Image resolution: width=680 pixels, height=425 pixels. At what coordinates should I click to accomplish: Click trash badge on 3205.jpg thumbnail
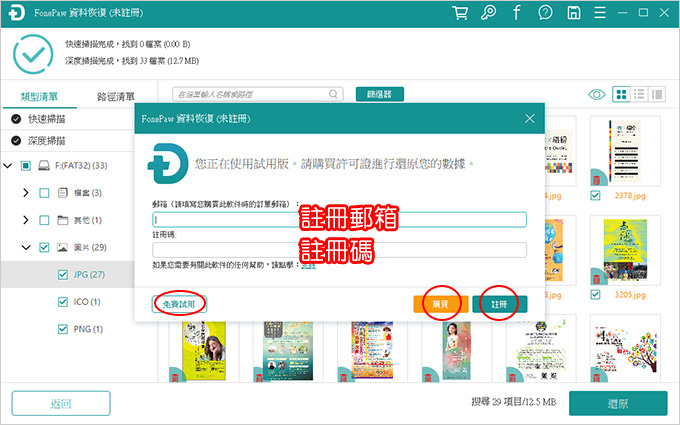597,278
